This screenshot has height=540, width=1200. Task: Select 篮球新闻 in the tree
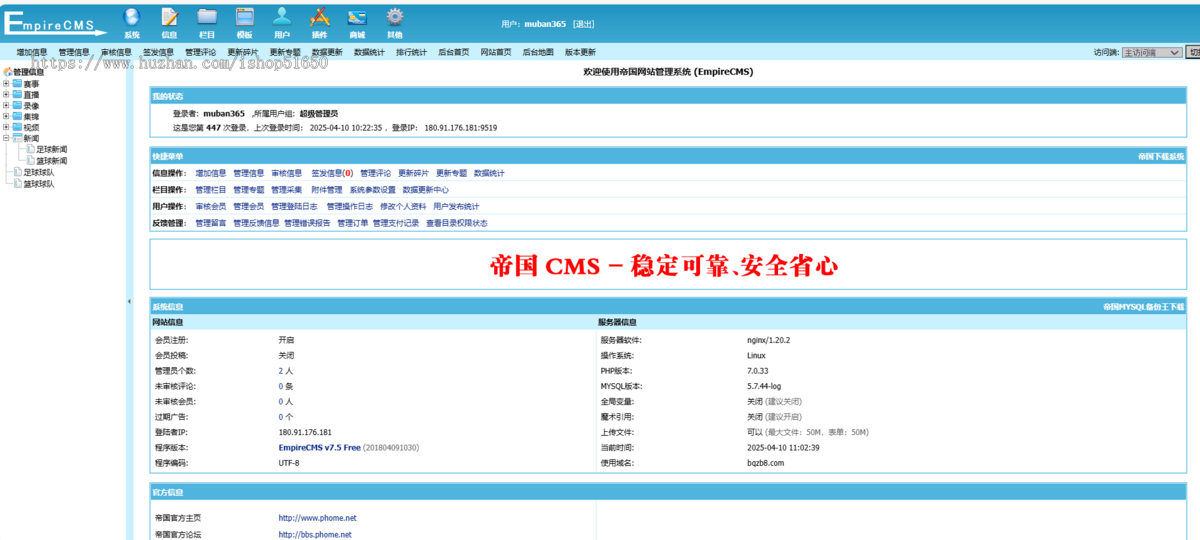pos(52,161)
